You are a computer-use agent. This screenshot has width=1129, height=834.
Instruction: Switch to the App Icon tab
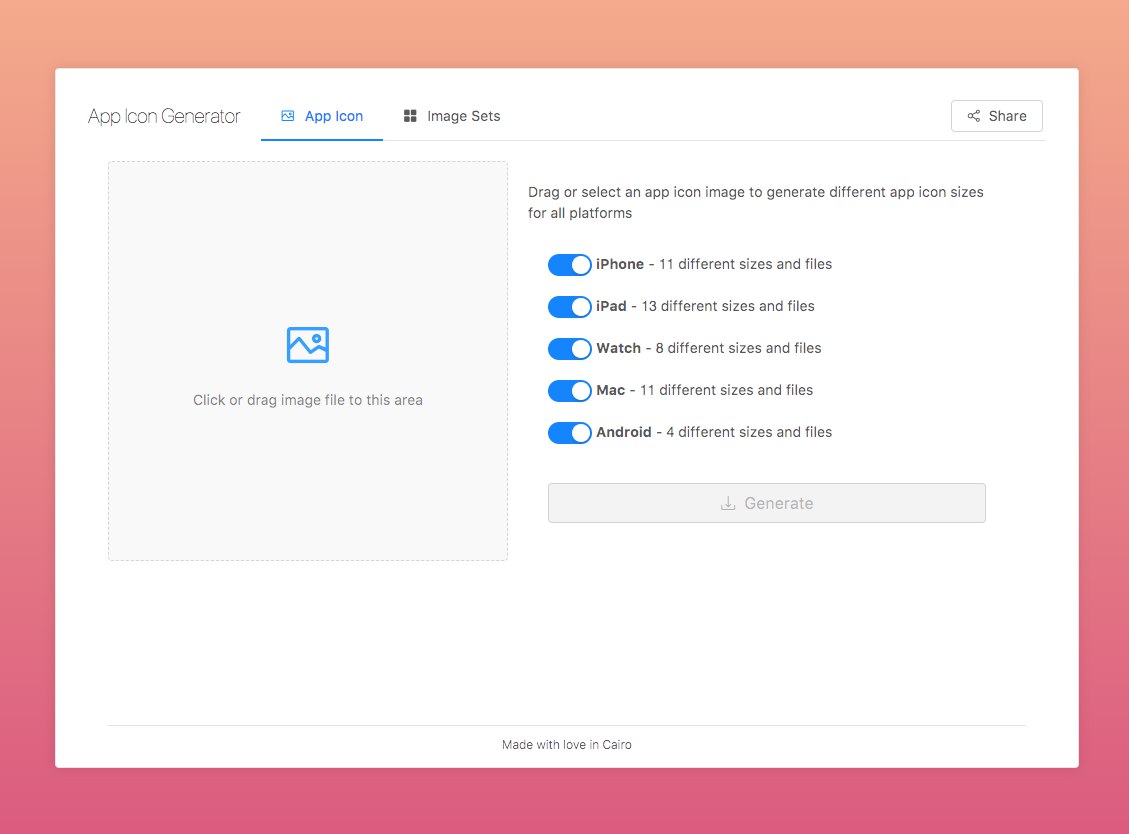point(322,116)
